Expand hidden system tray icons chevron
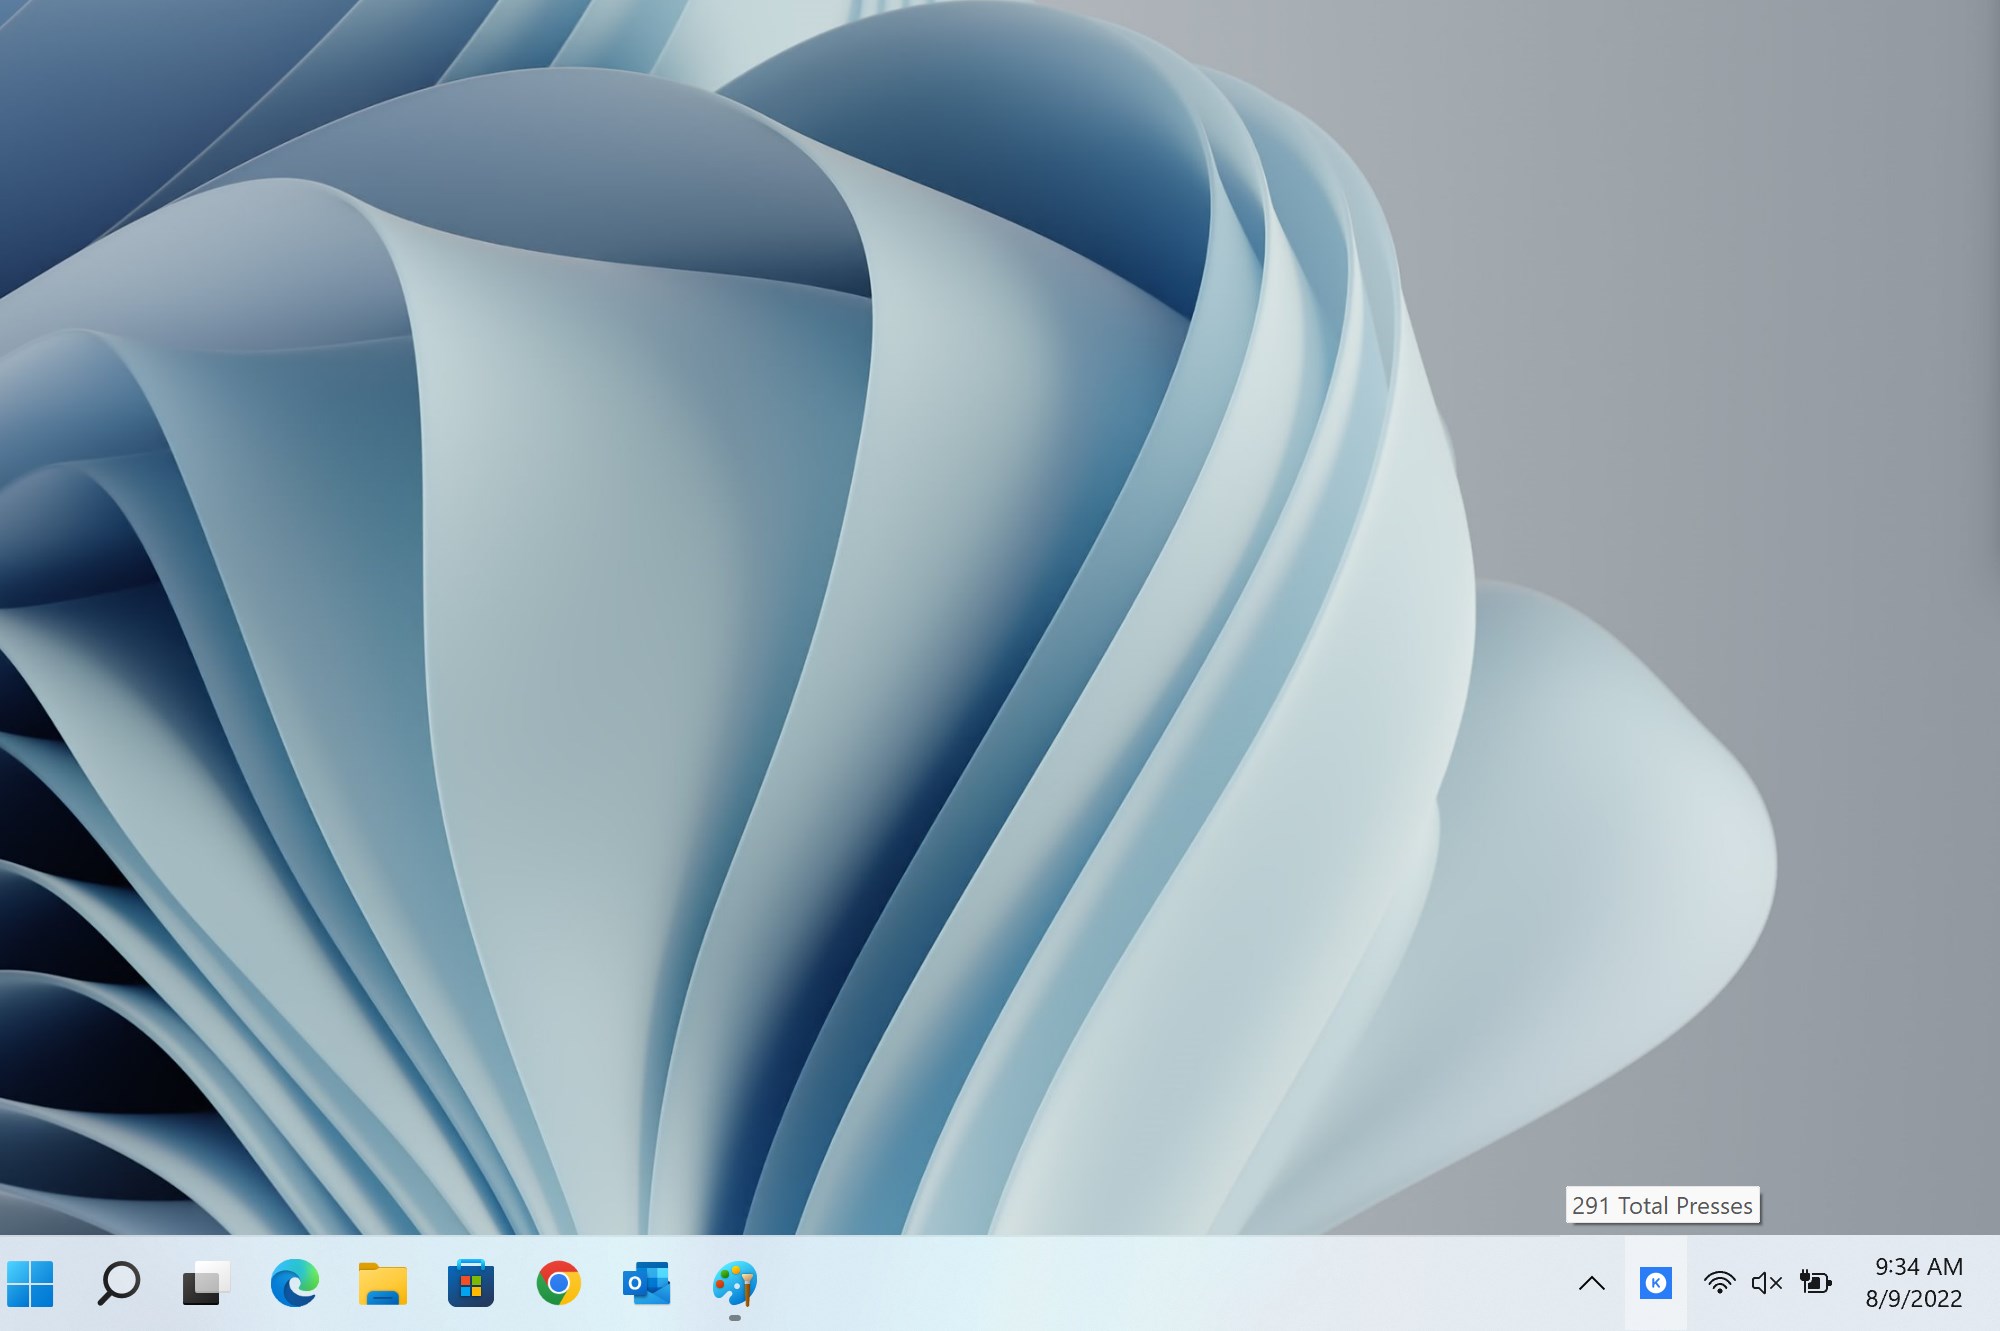Screen dimensions: 2000x1331 pos(1592,1283)
